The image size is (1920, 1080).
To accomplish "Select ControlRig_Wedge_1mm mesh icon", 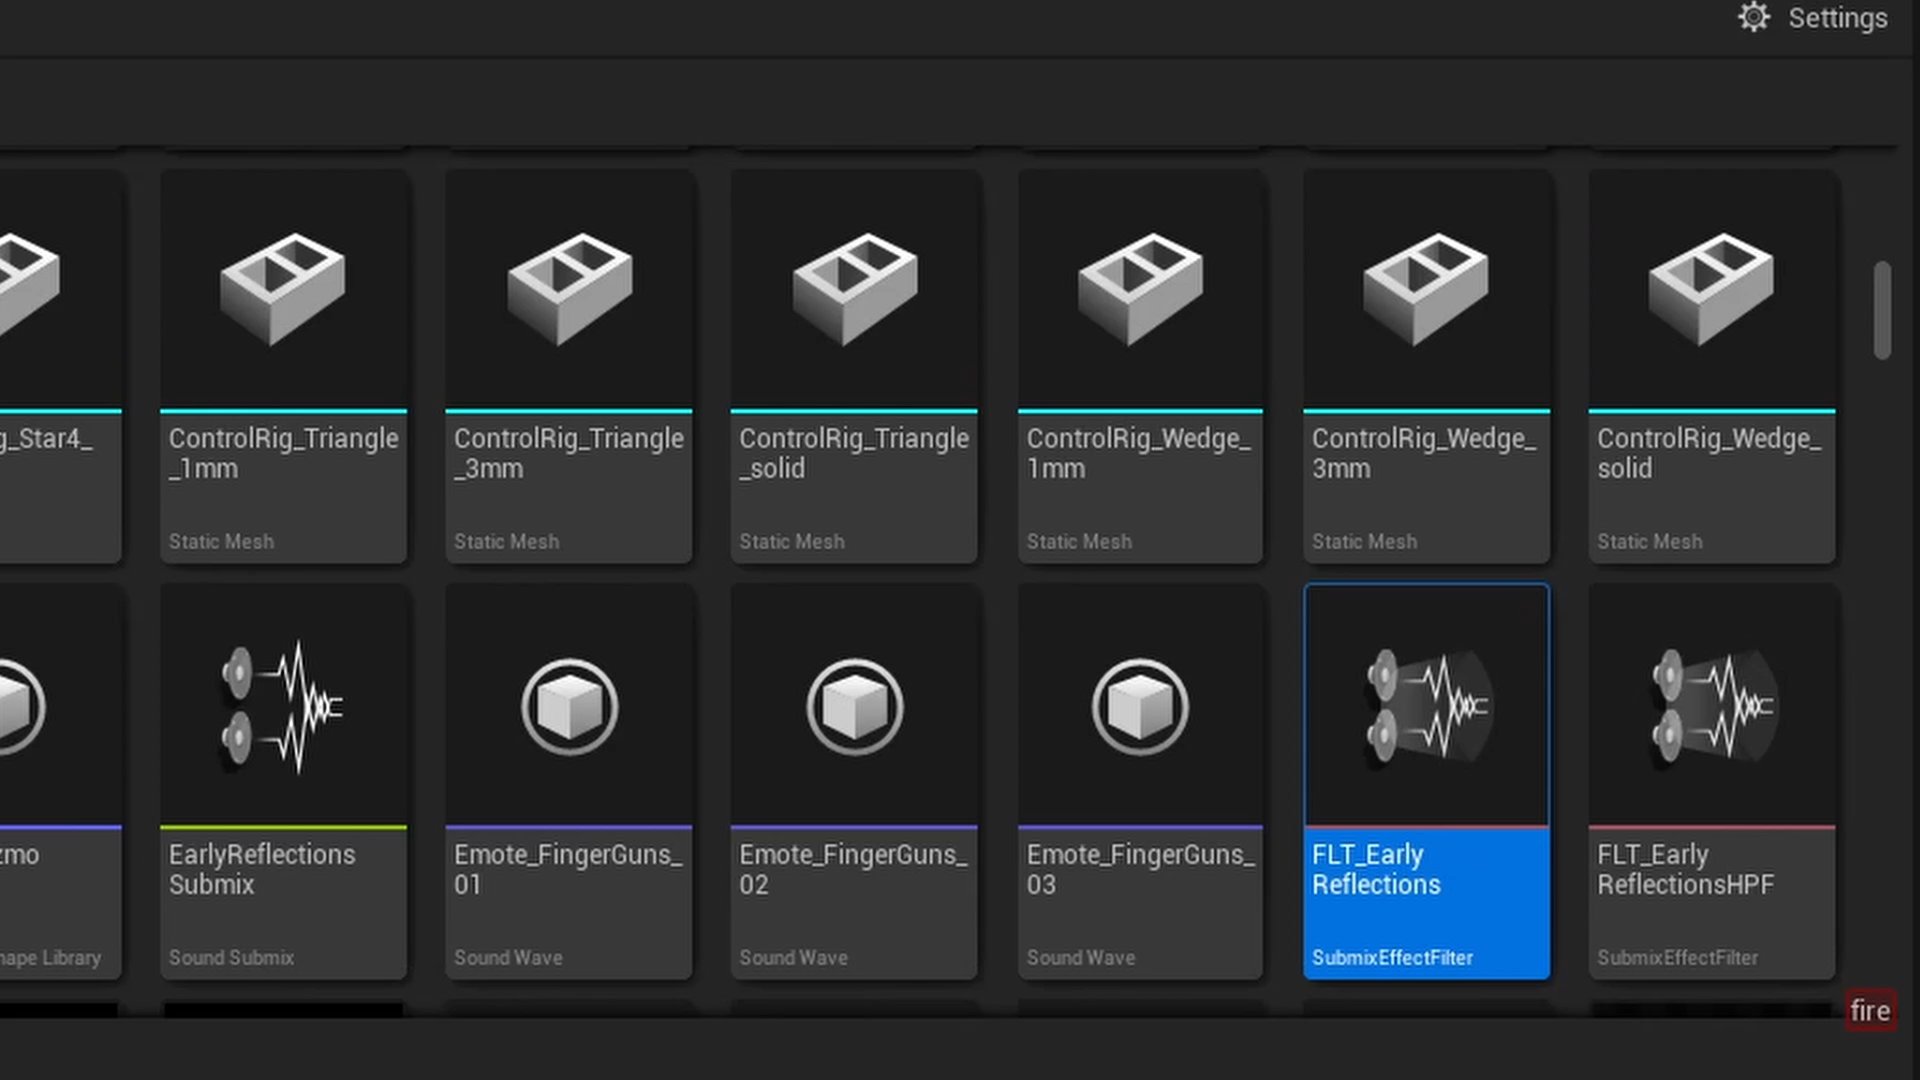I will 1140,289.
